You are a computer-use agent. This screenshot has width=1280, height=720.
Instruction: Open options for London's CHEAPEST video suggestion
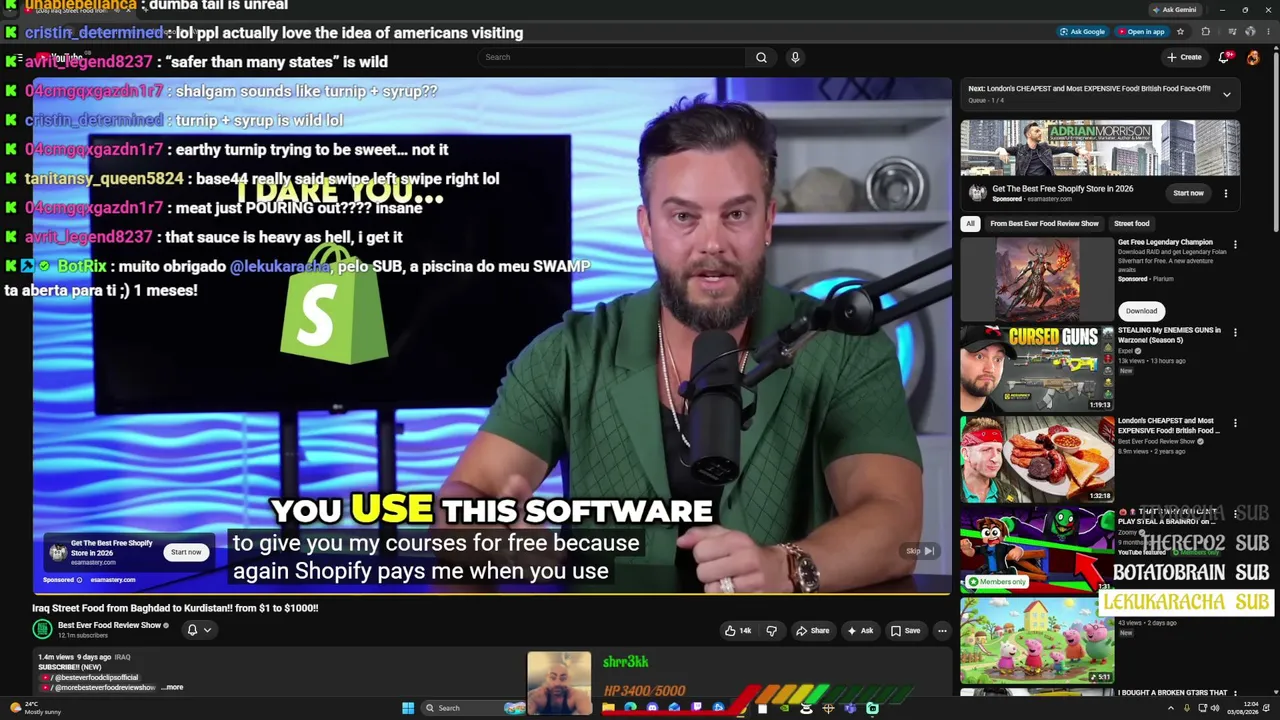(1235, 424)
